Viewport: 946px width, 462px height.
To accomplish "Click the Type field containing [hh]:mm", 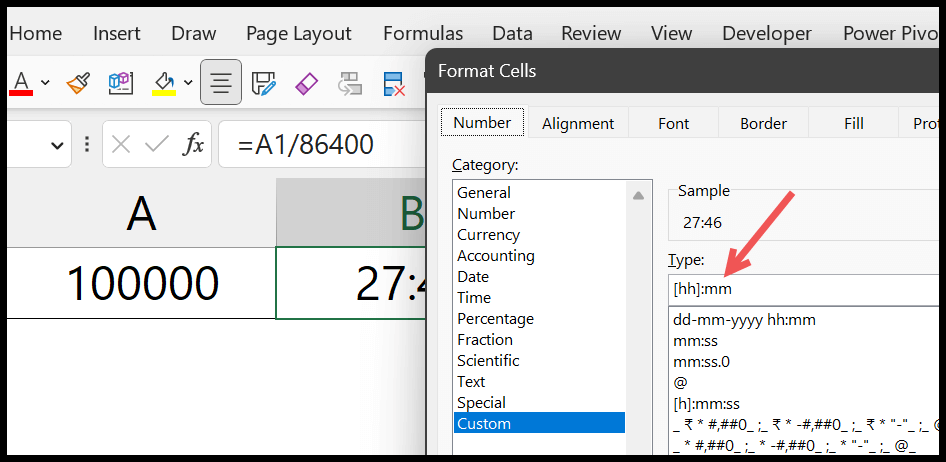I will coord(804,290).
